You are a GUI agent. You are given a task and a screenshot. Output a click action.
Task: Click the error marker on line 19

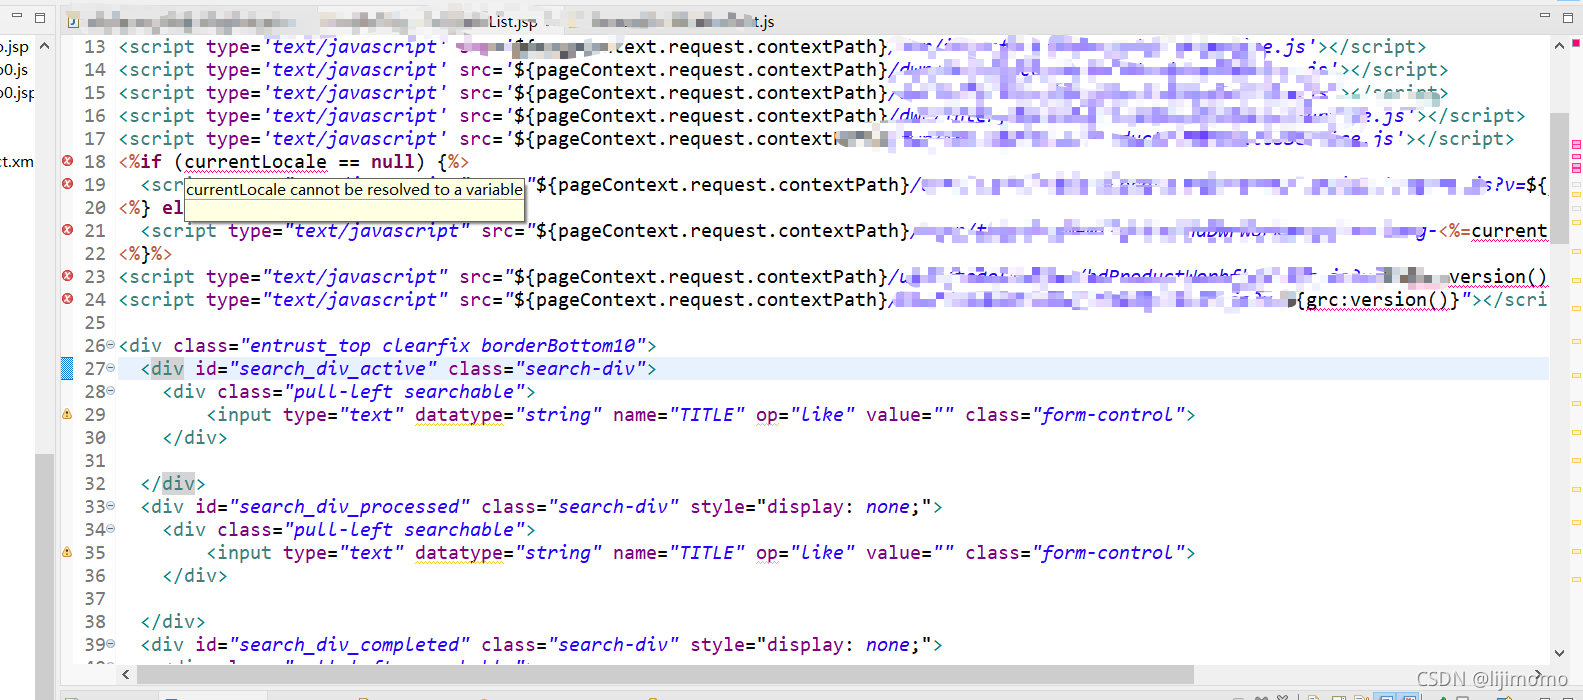coord(67,184)
